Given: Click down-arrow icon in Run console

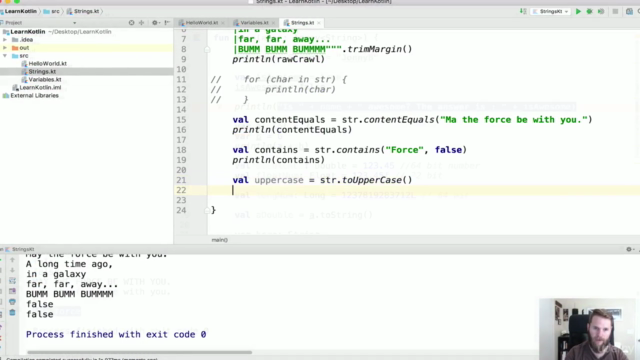Looking at the screenshot, I should click(12, 270).
